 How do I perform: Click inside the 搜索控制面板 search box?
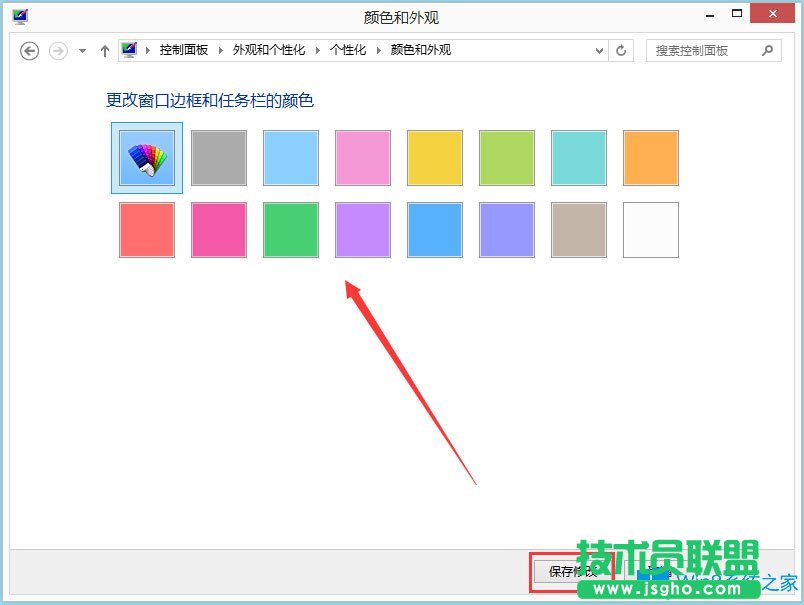690,50
